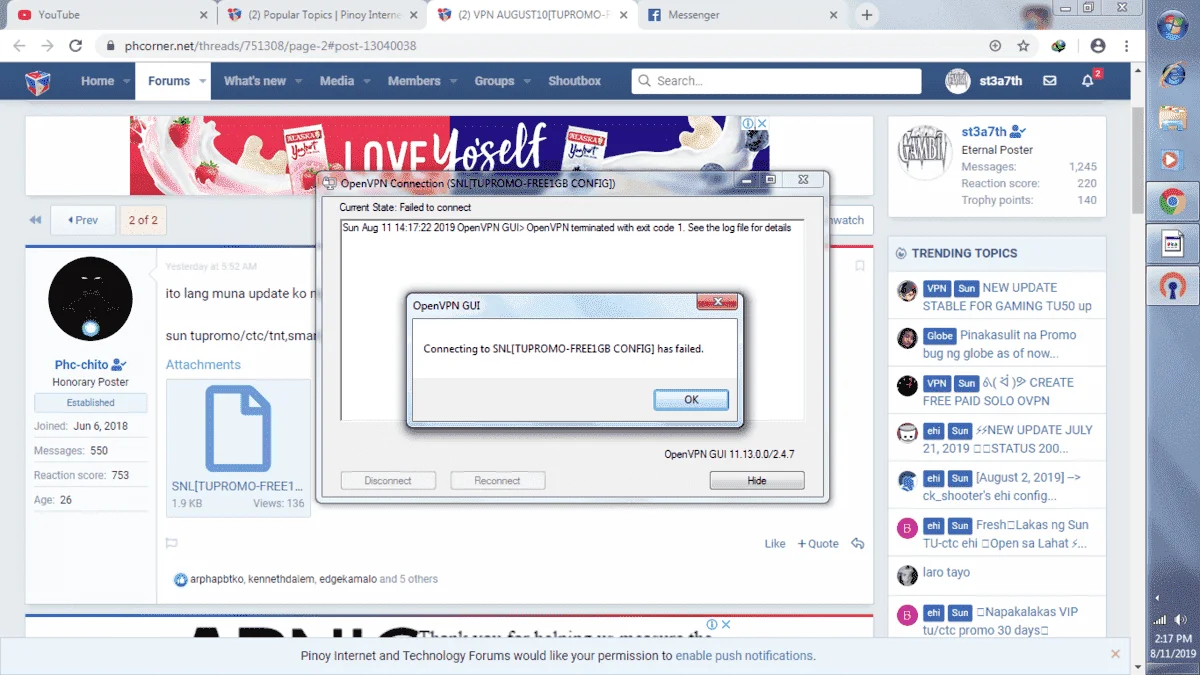Reload the page with refresh icon
Image resolution: width=1200 pixels, height=675 pixels.
click(x=75, y=46)
